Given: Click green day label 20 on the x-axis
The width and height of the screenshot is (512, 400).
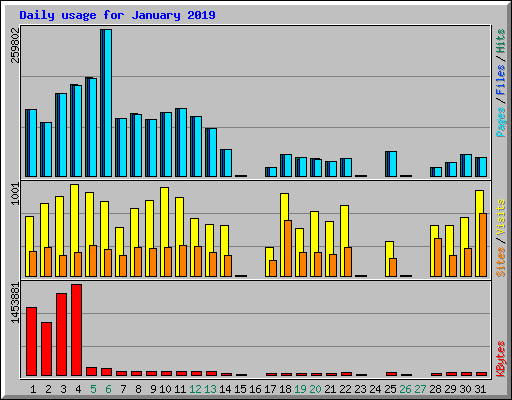Looking at the screenshot, I should click(315, 389).
